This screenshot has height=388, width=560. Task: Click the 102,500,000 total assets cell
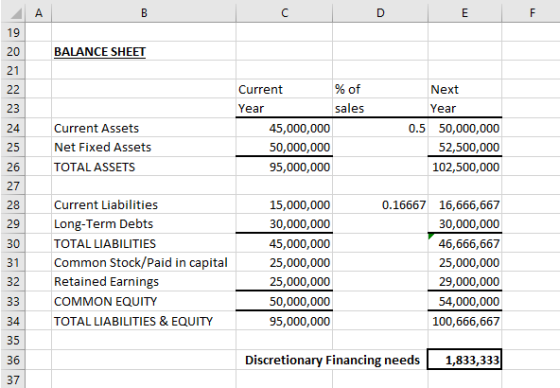coord(465,166)
